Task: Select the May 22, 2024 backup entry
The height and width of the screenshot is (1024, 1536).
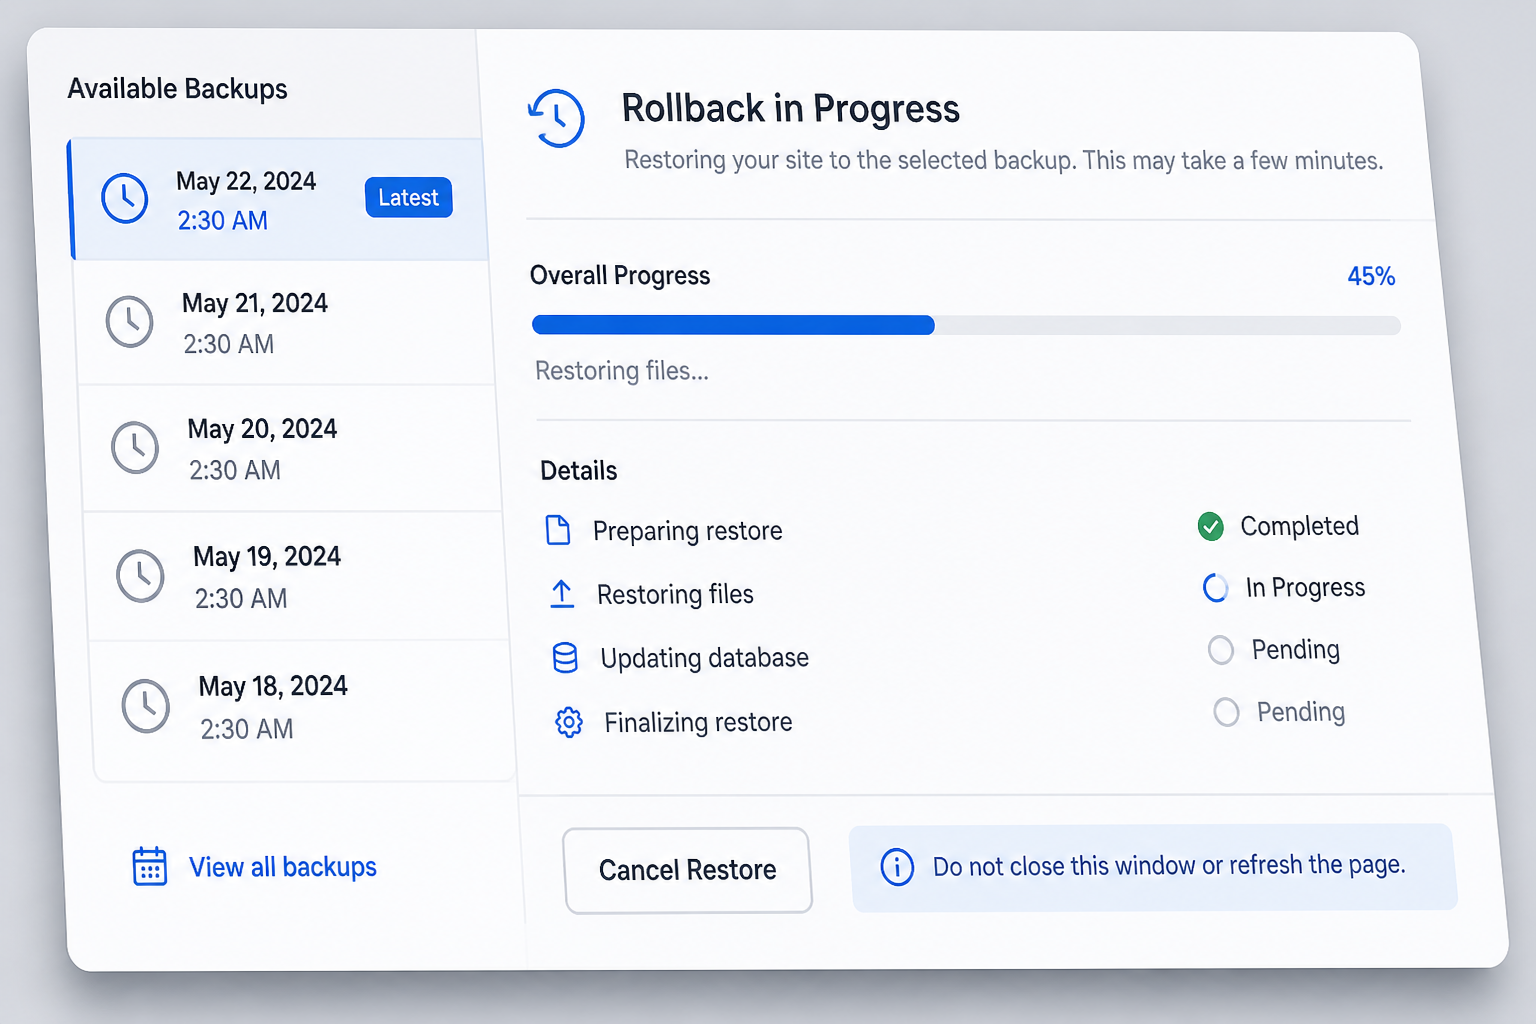Action: pos(278,200)
